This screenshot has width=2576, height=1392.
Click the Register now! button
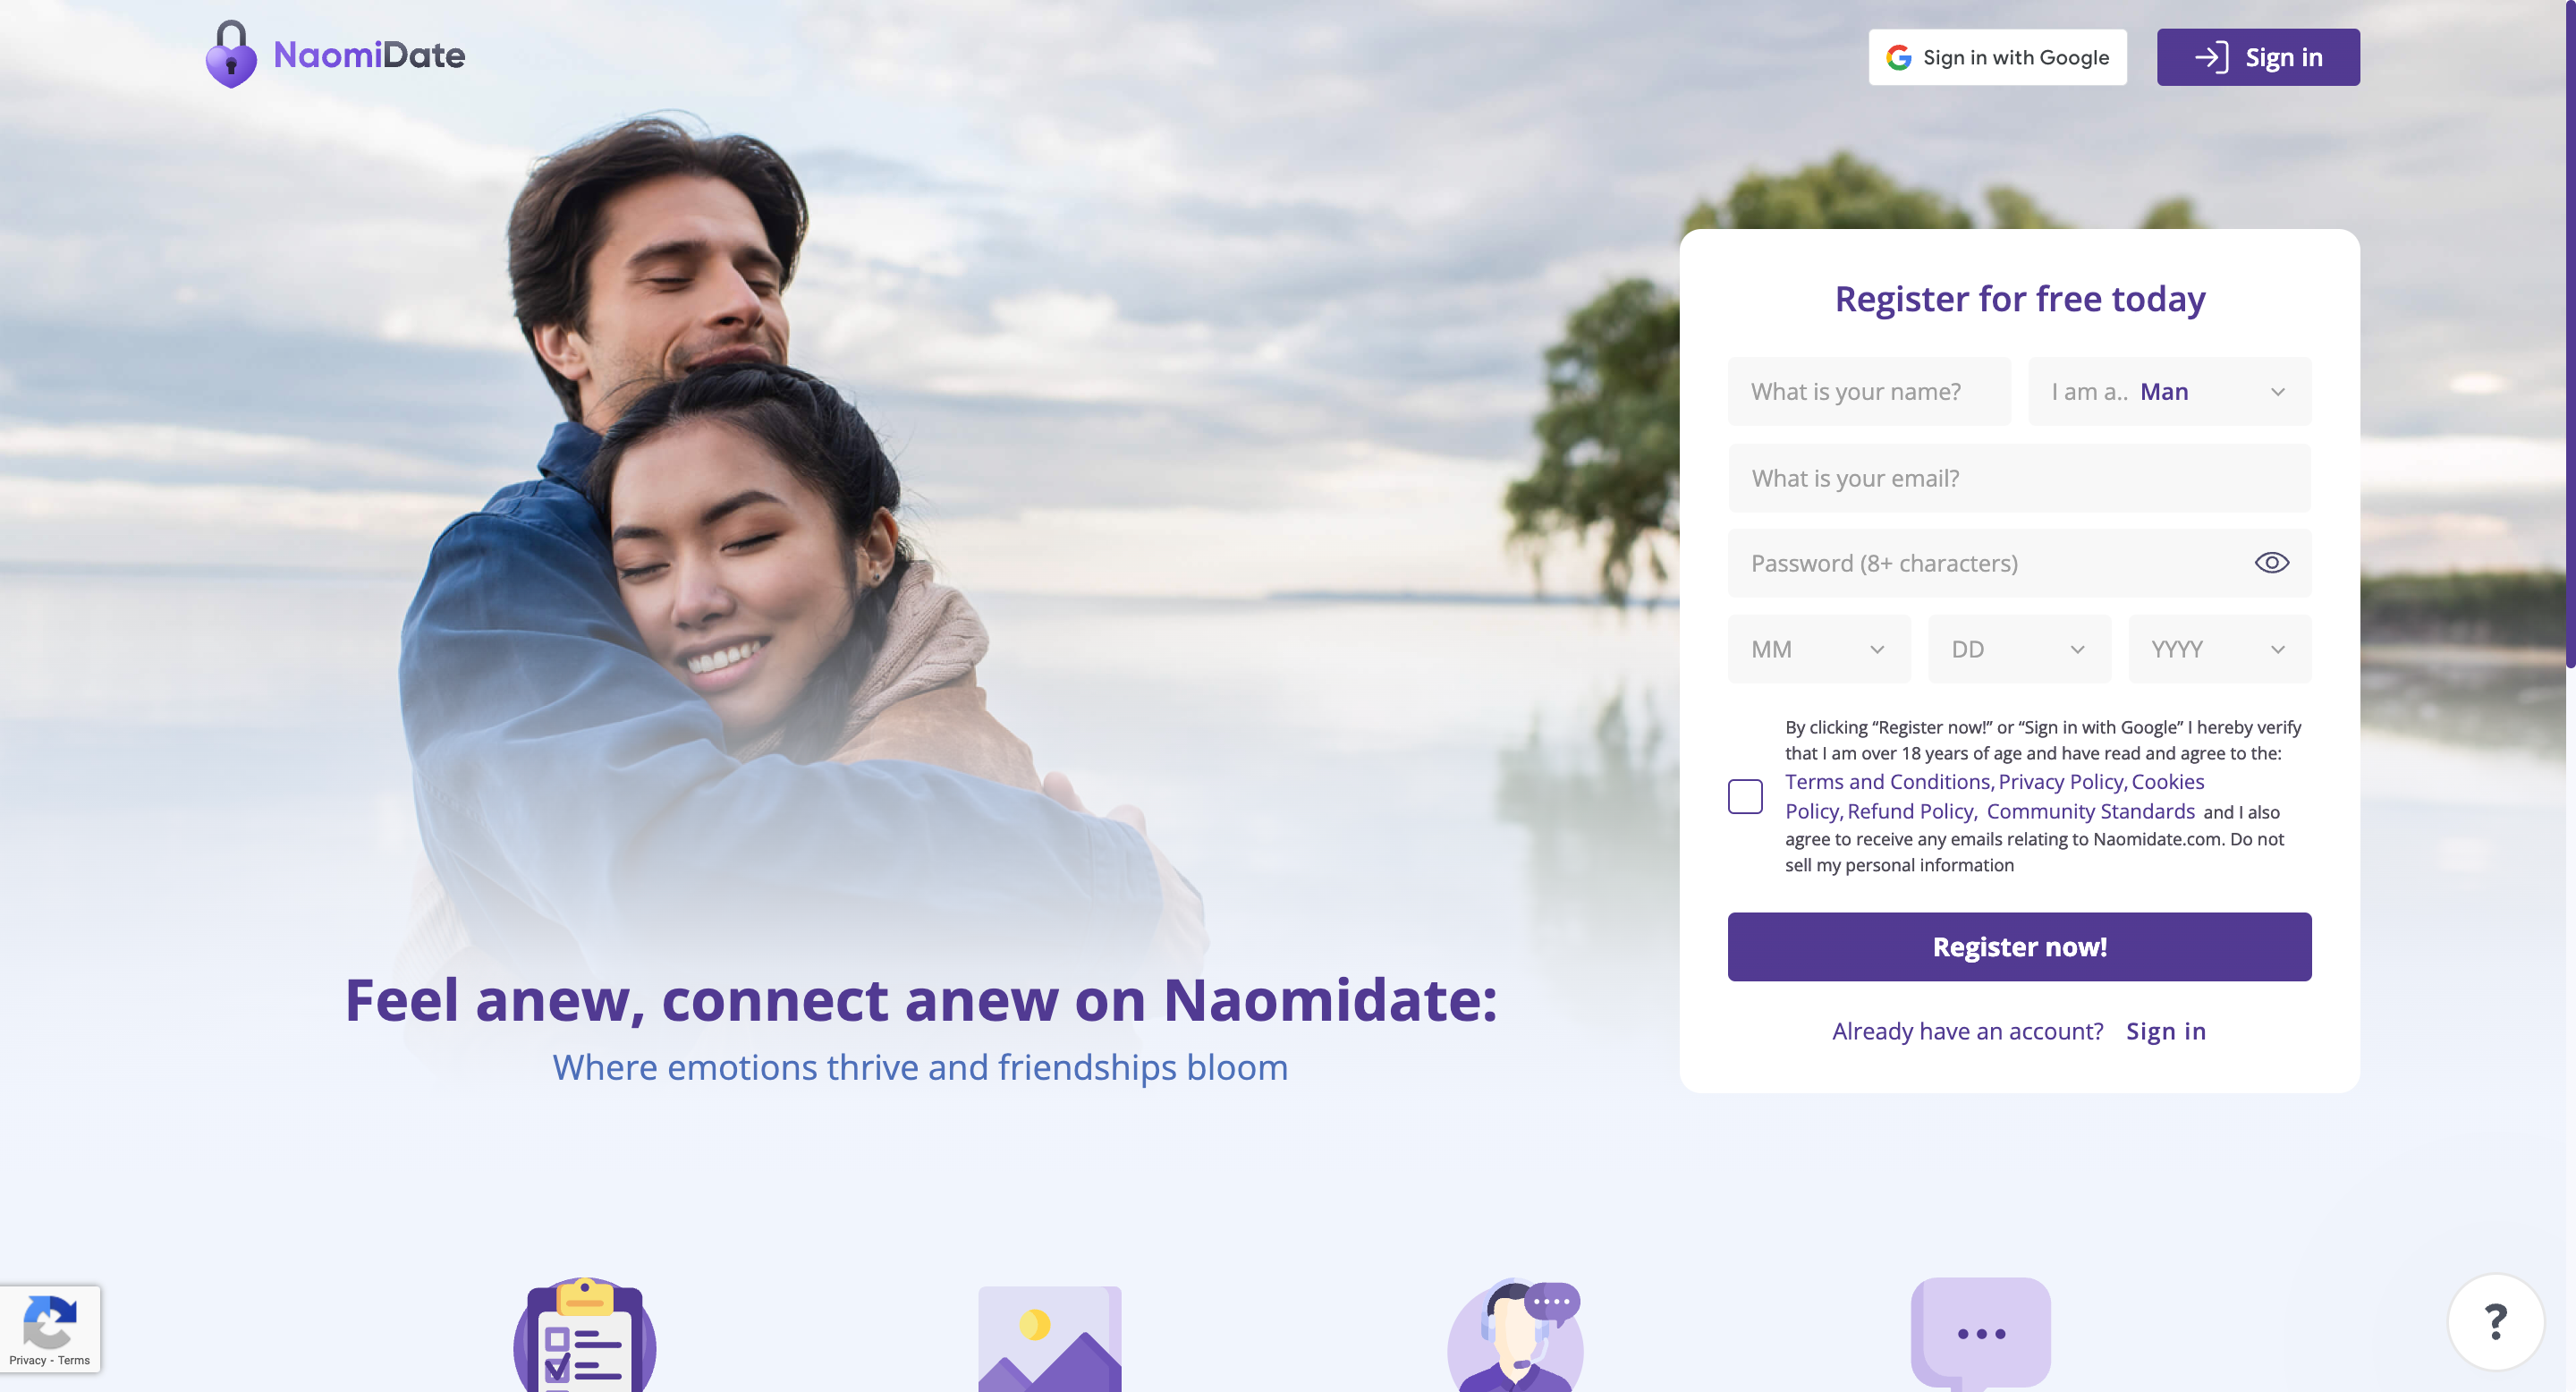pos(2019,947)
